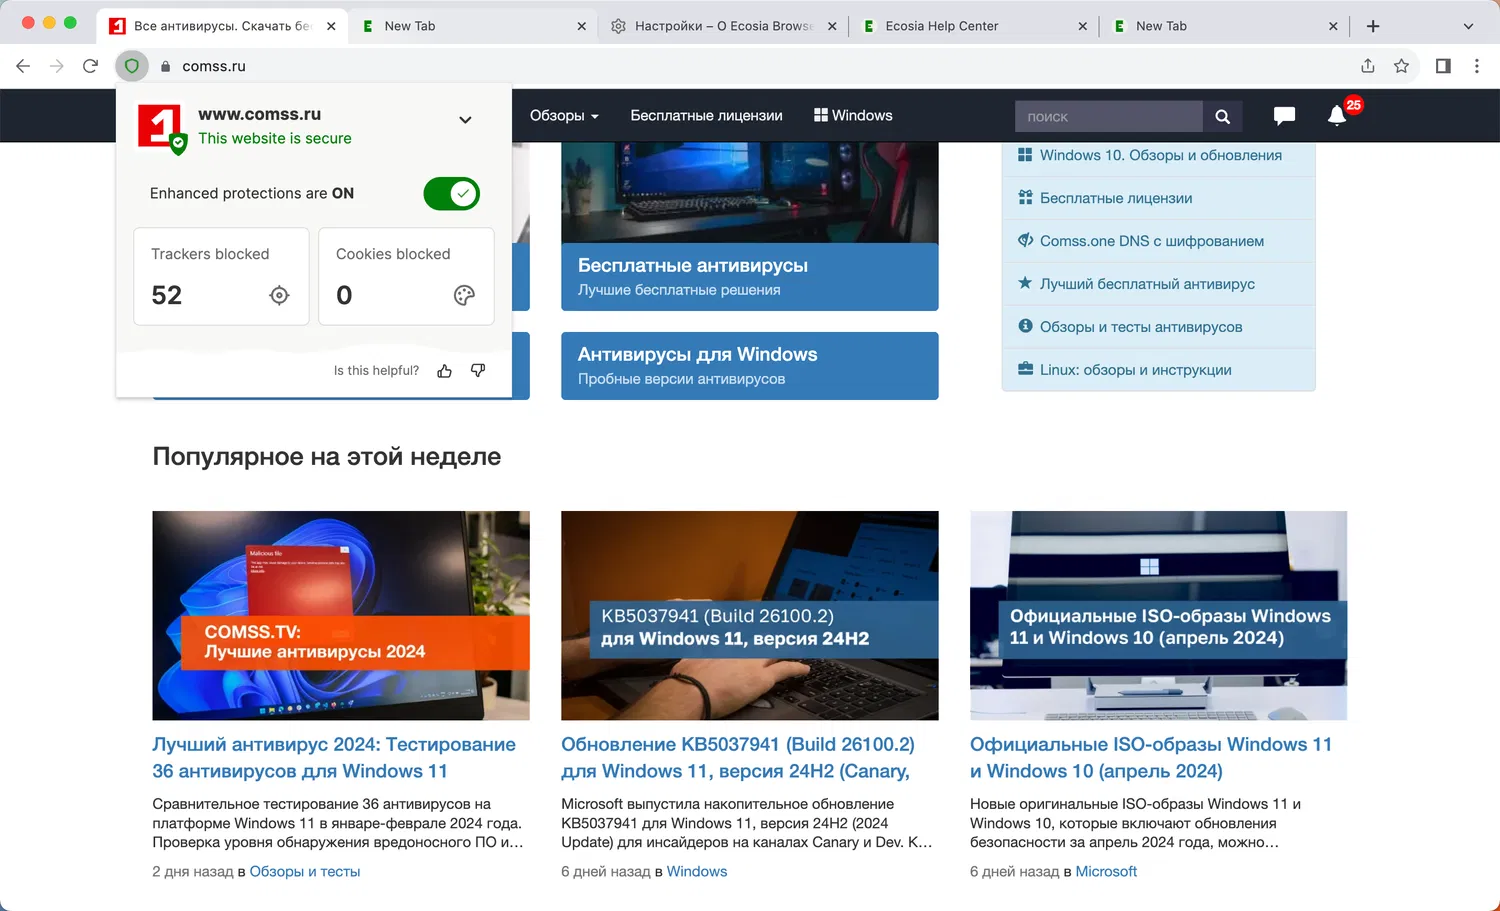
Task: Open the side panel icon
Action: (1443, 66)
